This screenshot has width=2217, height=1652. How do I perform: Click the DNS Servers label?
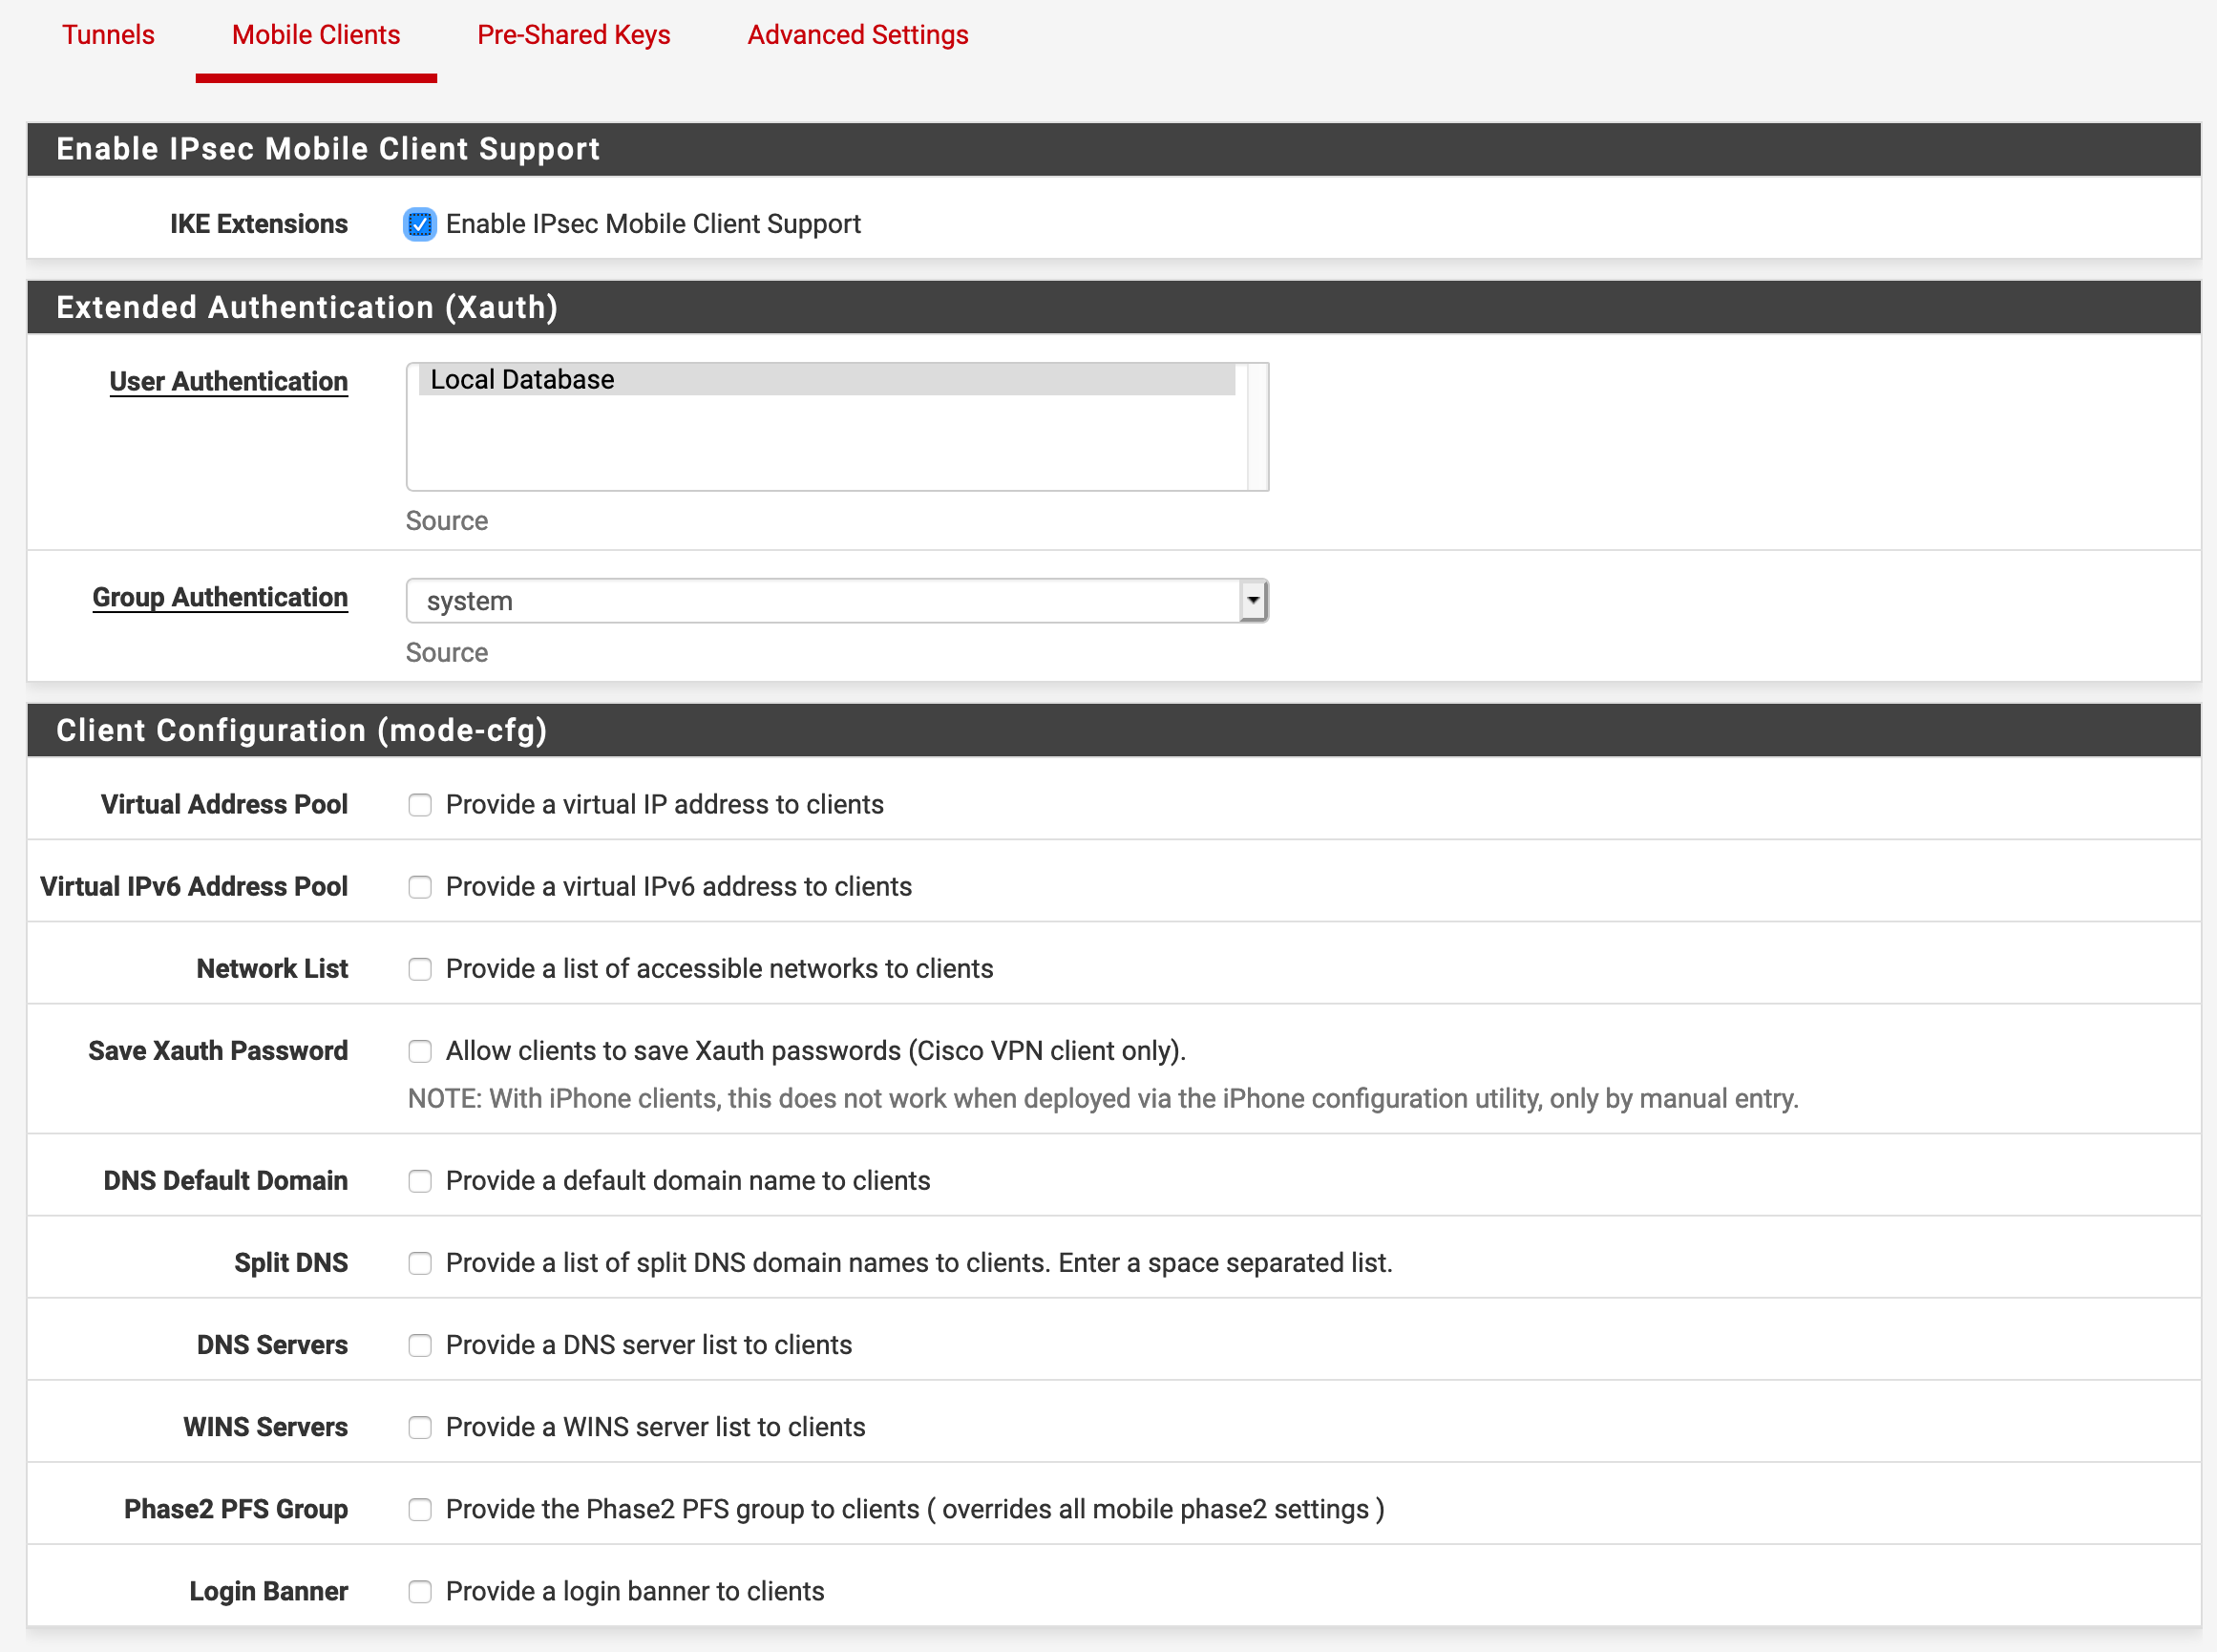click(272, 1345)
